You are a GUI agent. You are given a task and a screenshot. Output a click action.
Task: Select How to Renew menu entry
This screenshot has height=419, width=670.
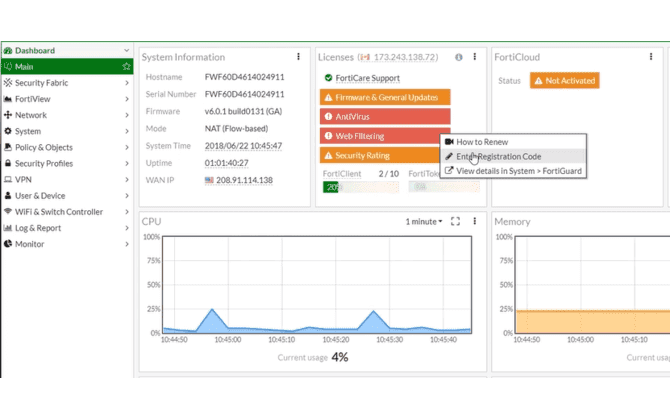tap(513, 142)
